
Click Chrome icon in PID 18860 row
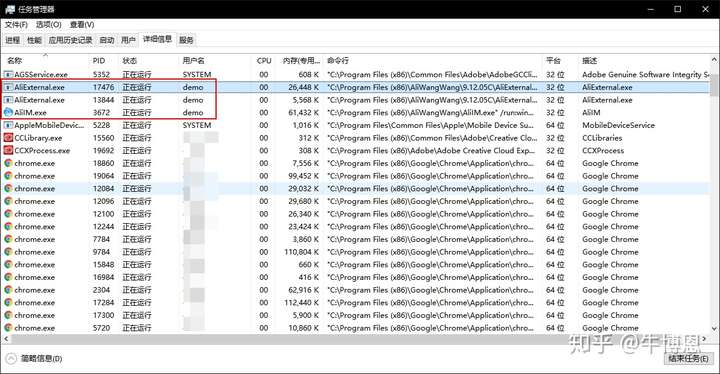(x=8, y=163)
